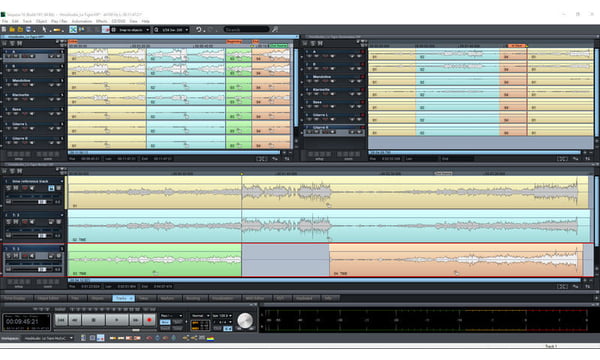Click the highlighted grid view toolbar icon
The height and width of the screenshot is (360, 600).
click(x=106, y=29)
